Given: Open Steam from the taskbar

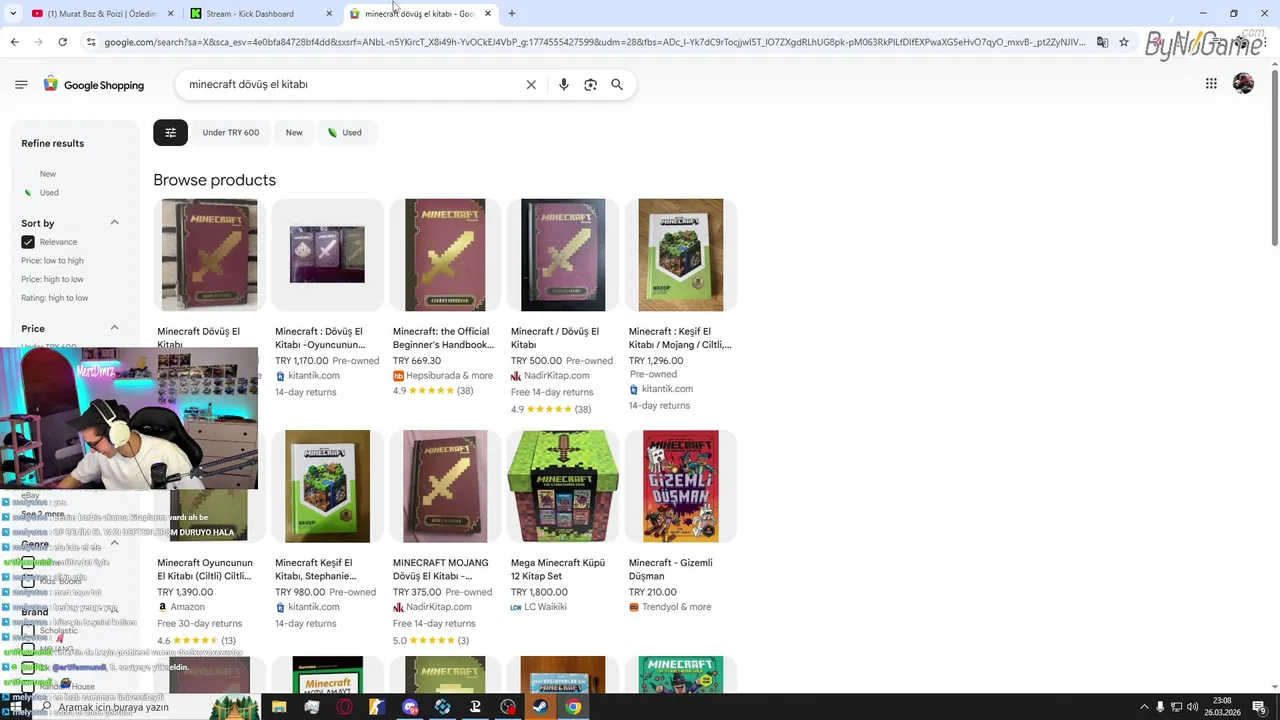Looking at the screenshot, I should pos(539,707).
